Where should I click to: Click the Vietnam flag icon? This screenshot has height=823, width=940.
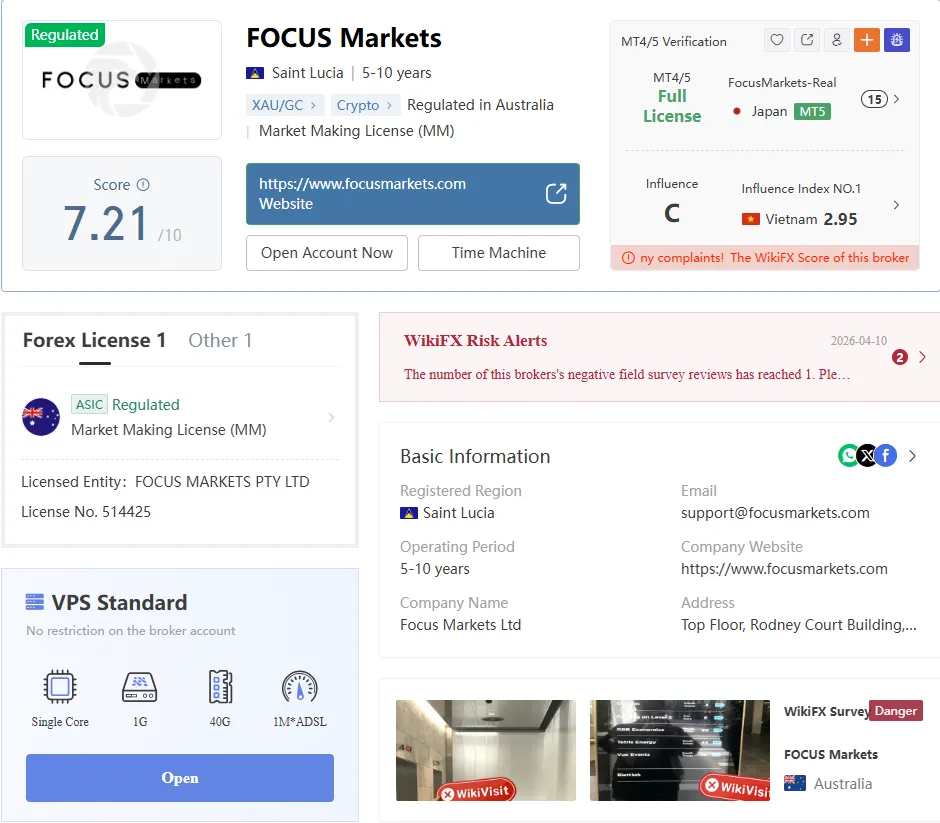coord(751,219)
